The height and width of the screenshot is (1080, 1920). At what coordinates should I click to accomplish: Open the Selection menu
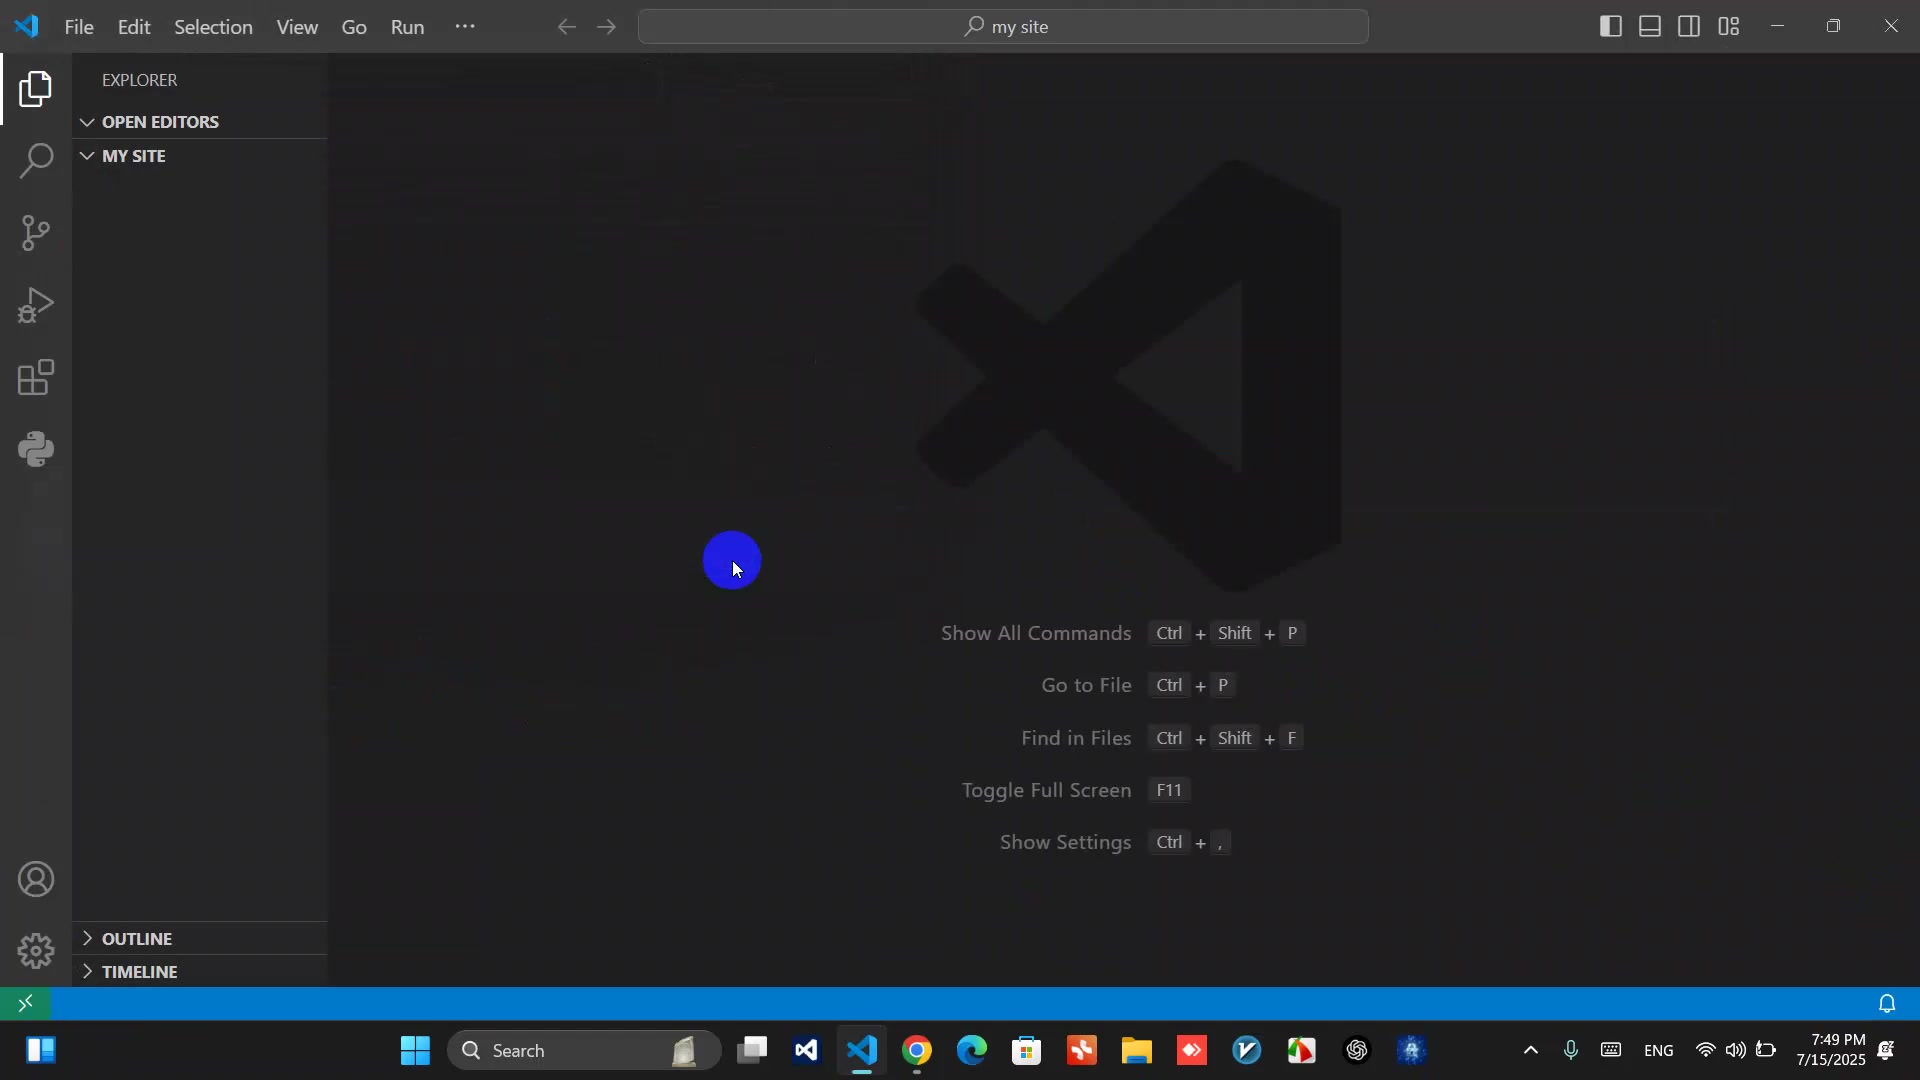(x=213, y=27)
